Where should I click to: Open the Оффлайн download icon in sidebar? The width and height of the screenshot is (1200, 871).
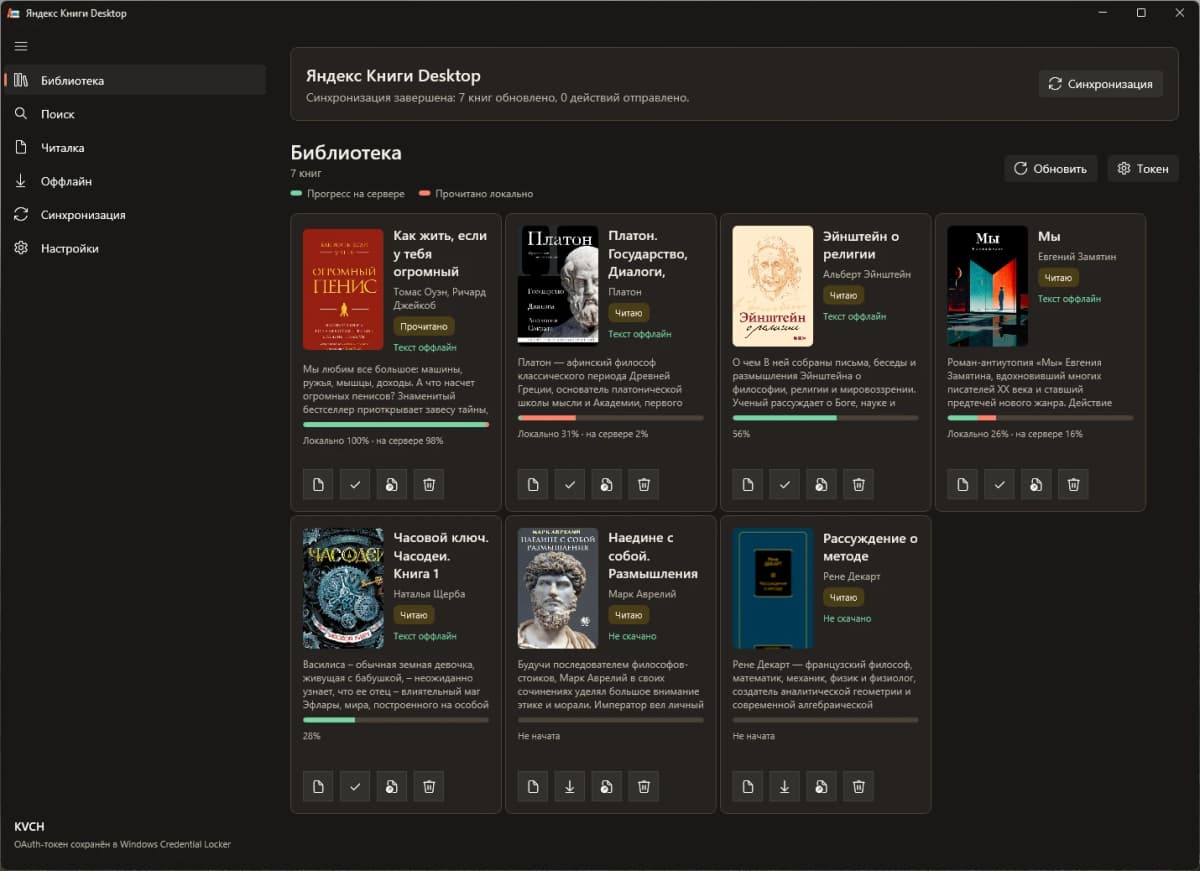tap(21, 181)
